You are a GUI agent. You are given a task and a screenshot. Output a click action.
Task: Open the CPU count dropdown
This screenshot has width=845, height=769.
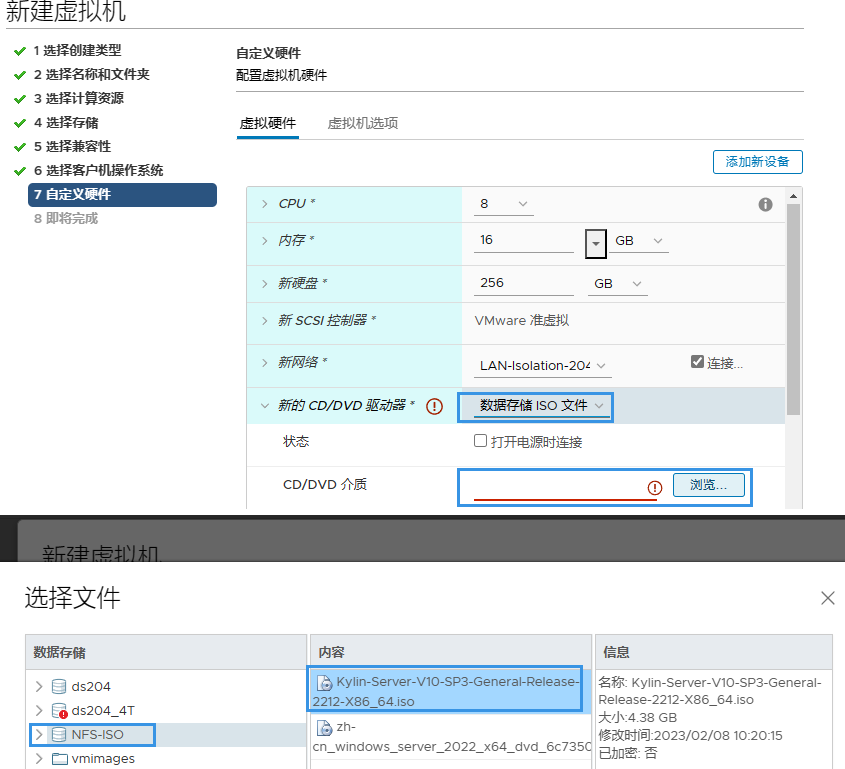point(504,204)
